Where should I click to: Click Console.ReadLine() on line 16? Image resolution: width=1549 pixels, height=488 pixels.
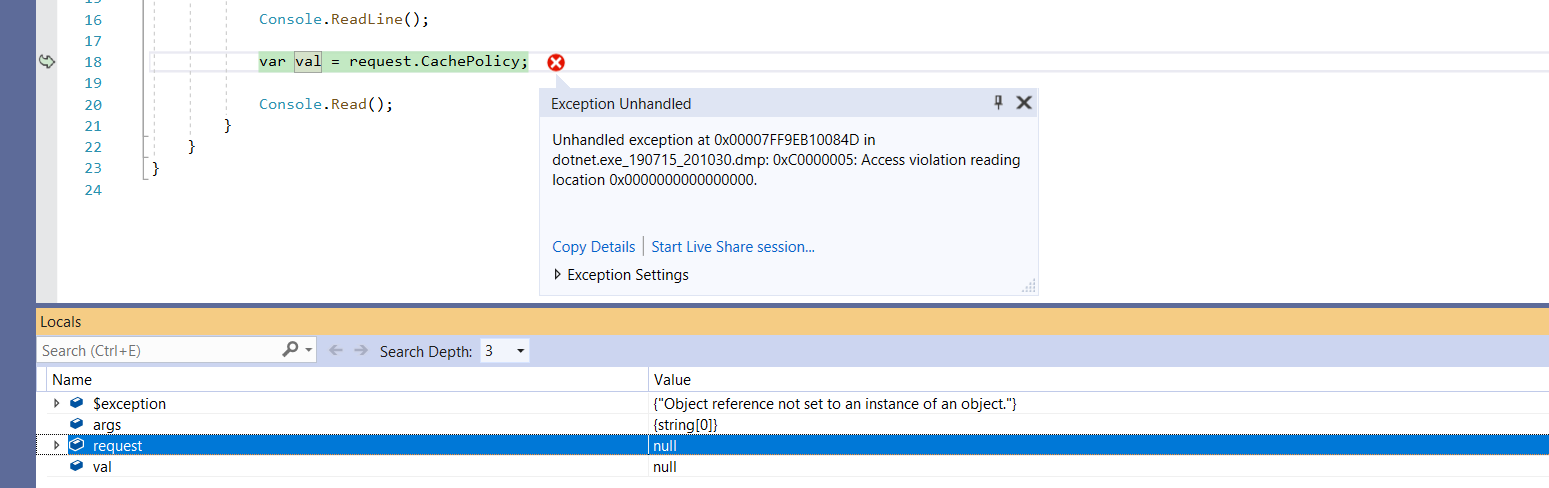coord(343,19)
